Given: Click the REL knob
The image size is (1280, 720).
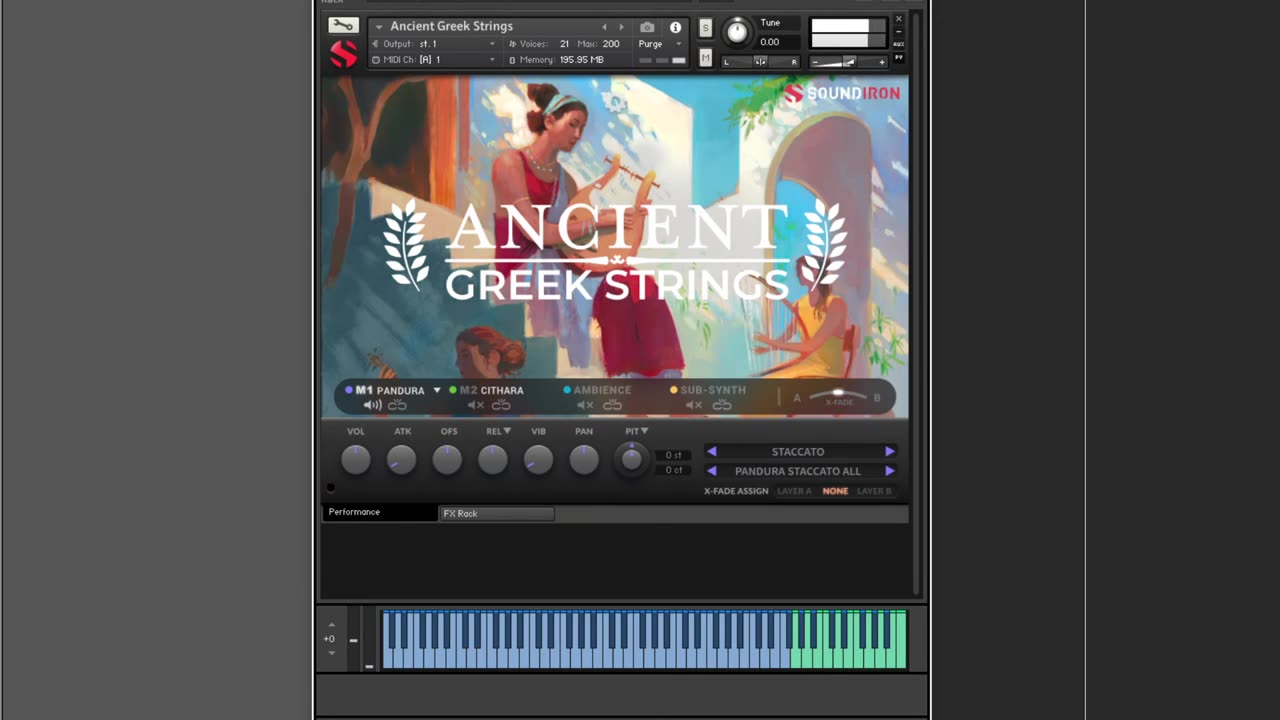Looking at the screenshot, I should point(492,459).
